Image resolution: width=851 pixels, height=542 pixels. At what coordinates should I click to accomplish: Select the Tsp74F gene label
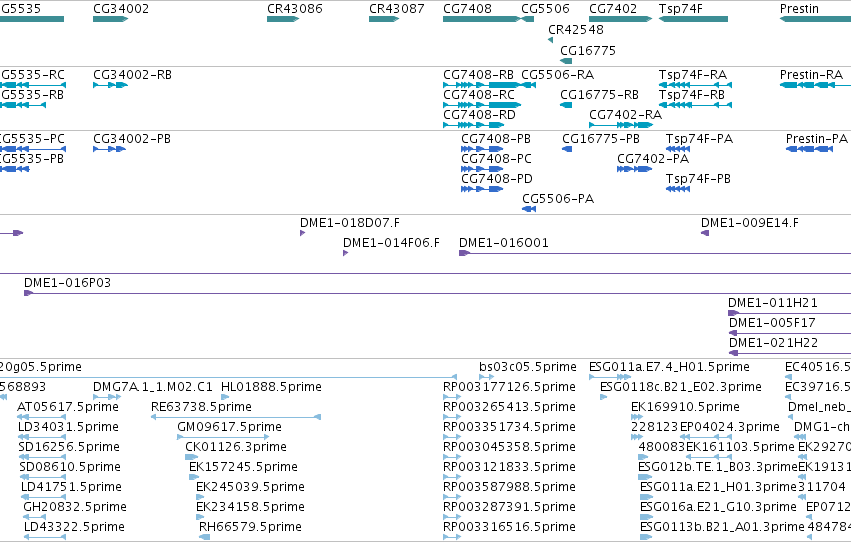(681, 9)
